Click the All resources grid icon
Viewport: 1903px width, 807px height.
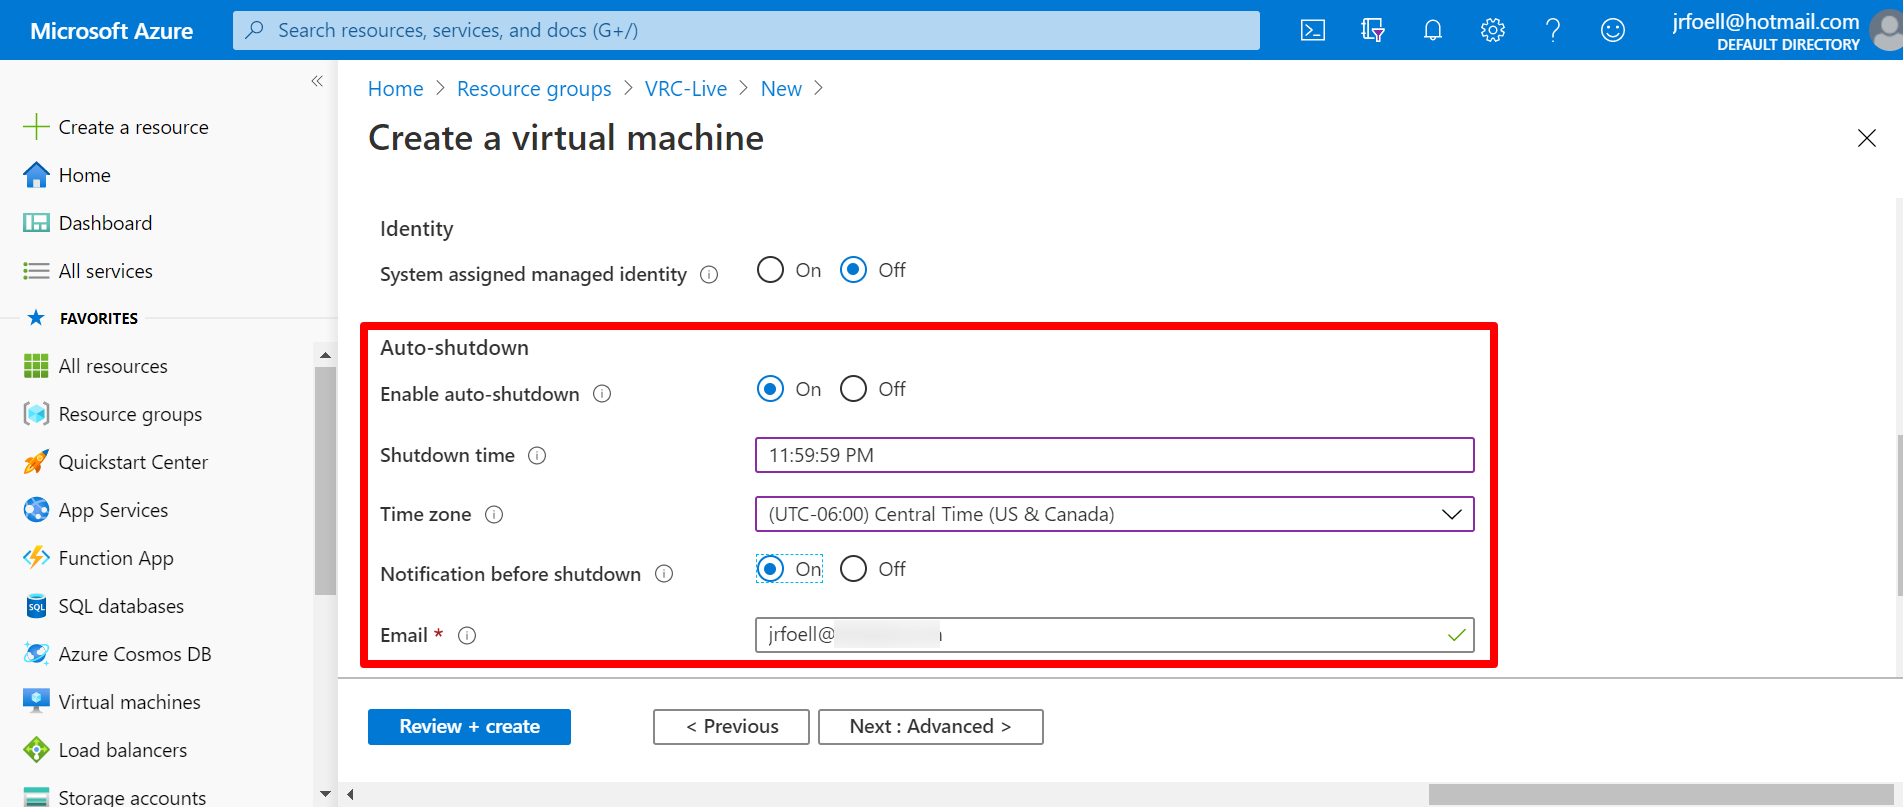[36, 366]
